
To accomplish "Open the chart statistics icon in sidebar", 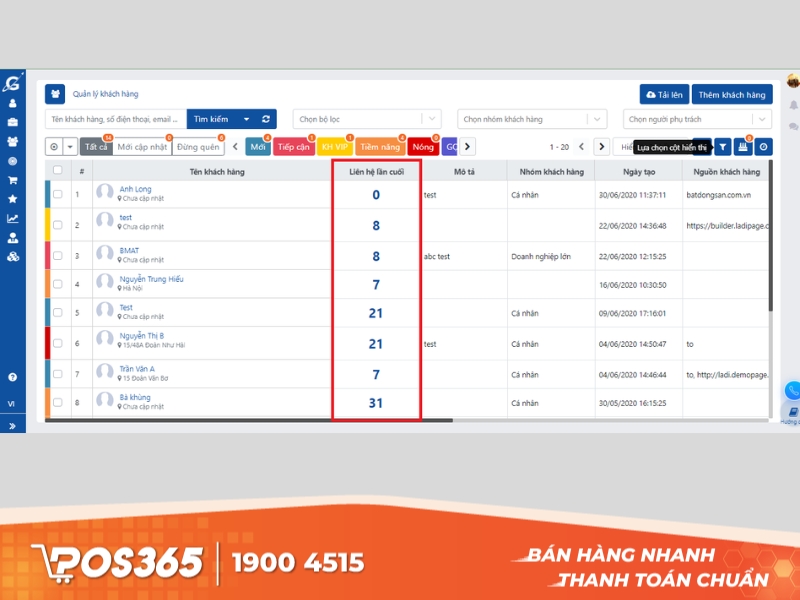I will (x=13, y=219).
